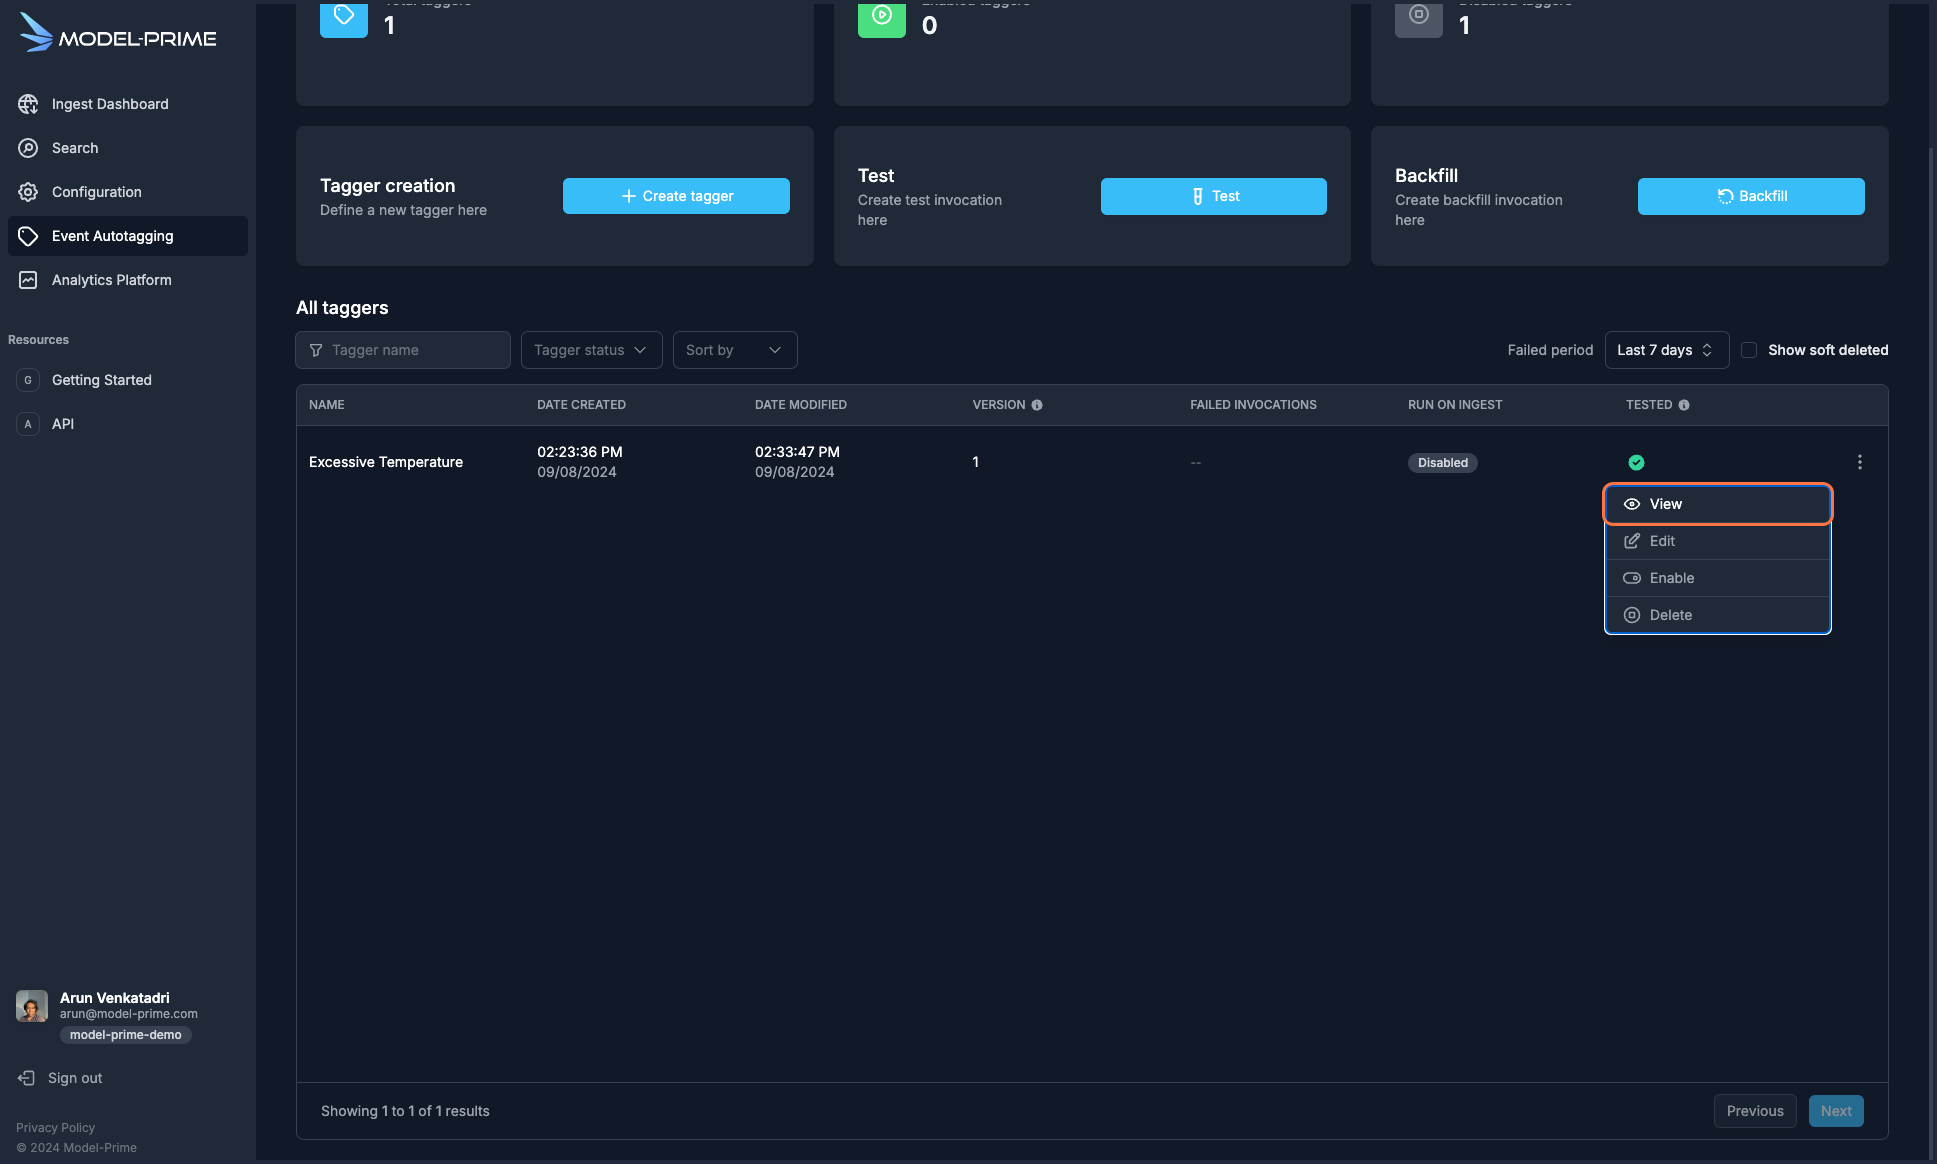Click the Configuration gear icon
This screenshot has width=1937, height=1164.
click(28, 192)
